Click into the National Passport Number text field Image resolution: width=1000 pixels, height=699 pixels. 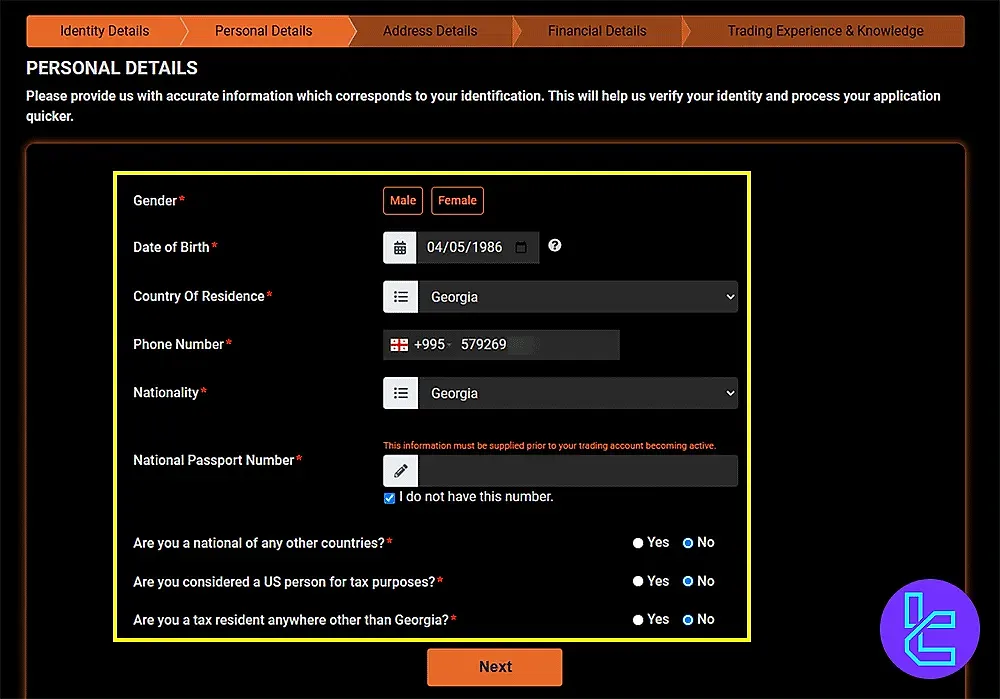pyautogui.click(x=577, y=471)
